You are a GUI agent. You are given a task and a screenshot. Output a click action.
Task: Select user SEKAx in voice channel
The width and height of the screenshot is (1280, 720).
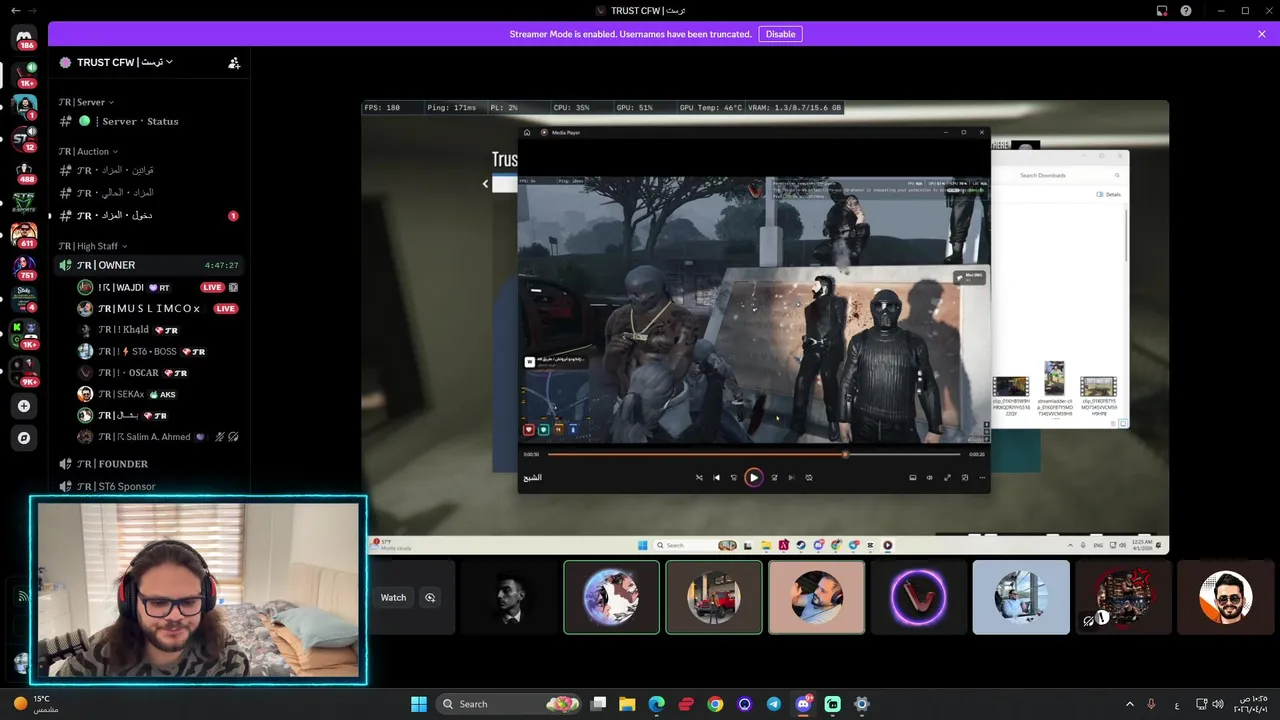pos(159,394)
